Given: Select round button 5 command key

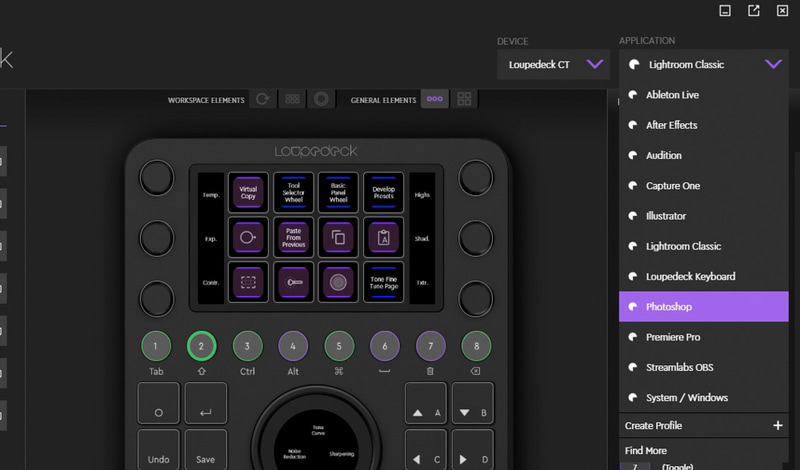Looking at the screenshot, I should (x=339, y=346).
